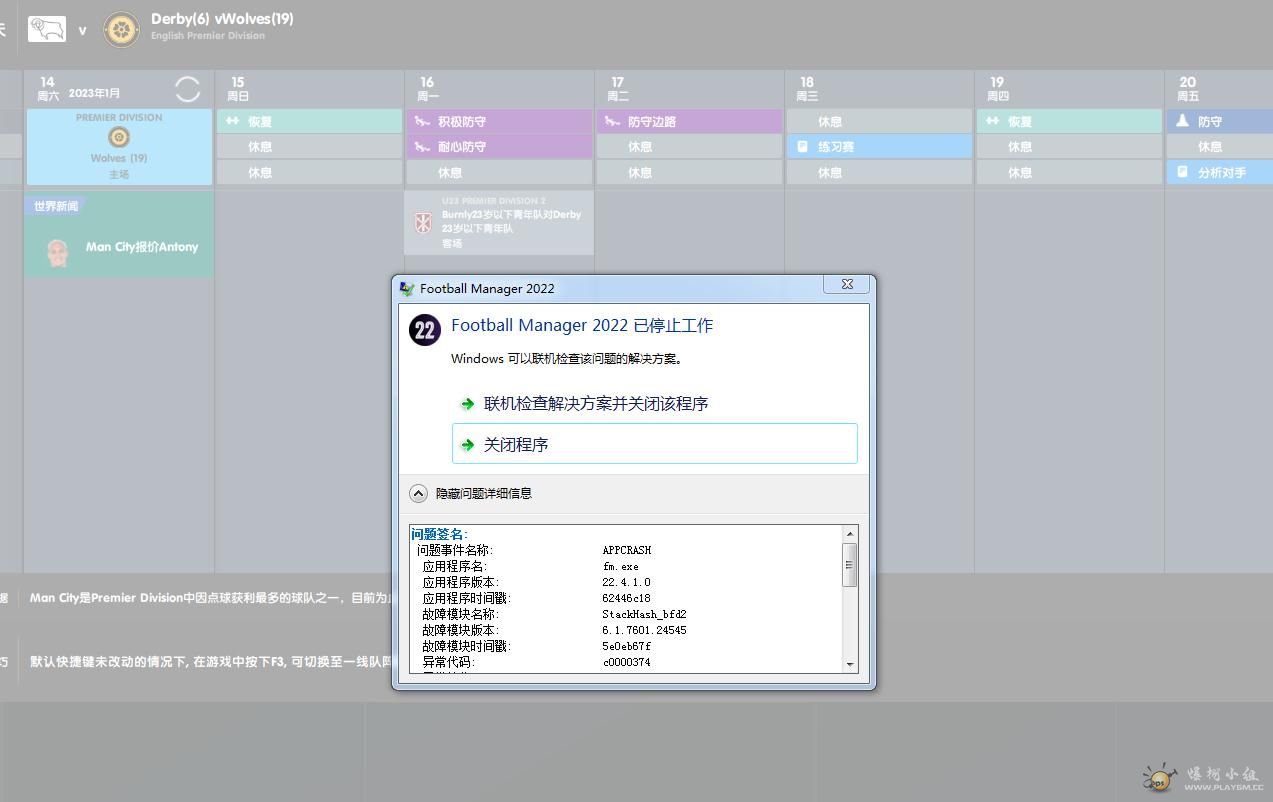Click the 62446c18 timestamp value

(626, 598)
